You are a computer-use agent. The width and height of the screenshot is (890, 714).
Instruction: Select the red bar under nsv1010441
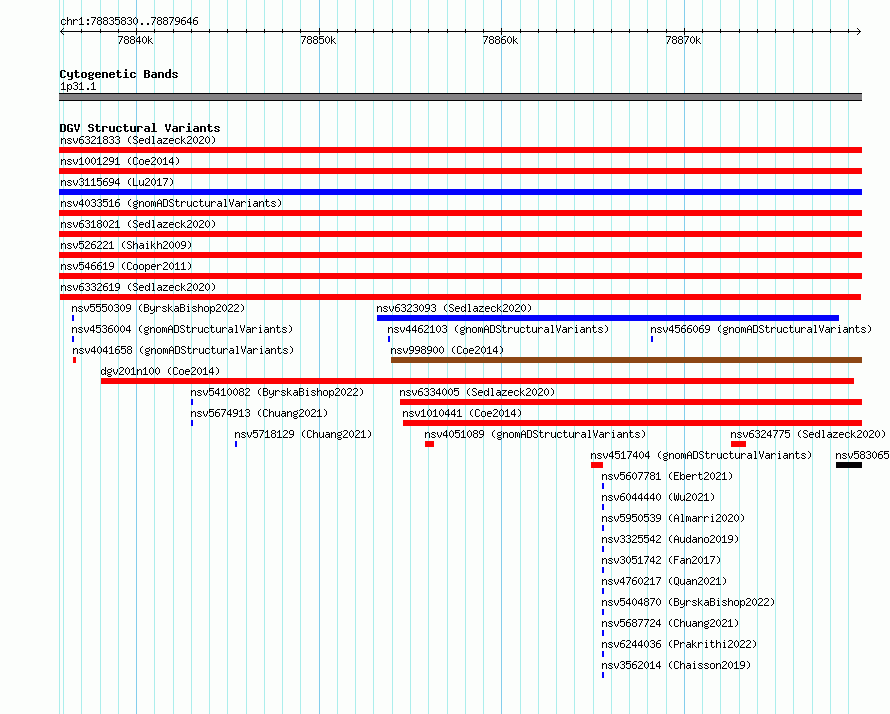click(632, 423)
